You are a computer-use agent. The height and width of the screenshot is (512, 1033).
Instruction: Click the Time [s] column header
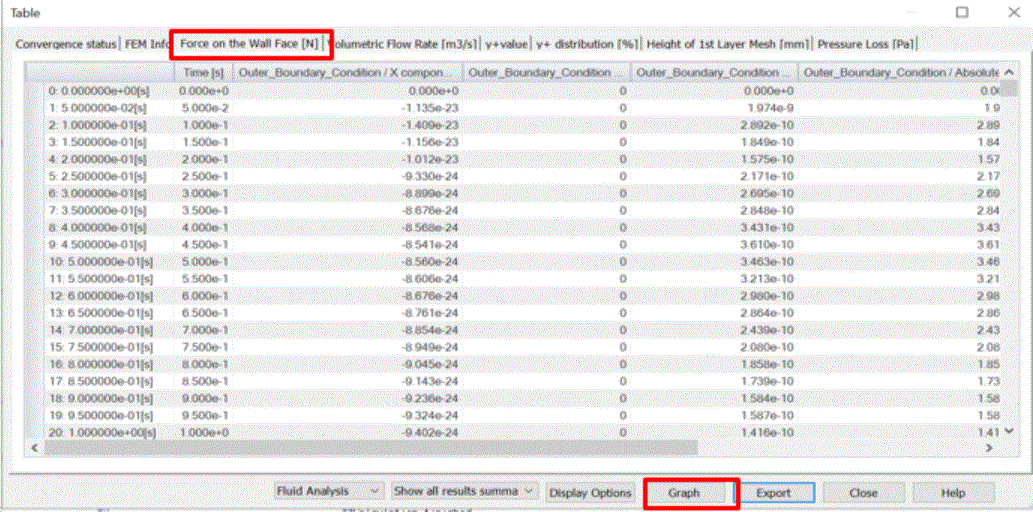click(x=204, y=73)
